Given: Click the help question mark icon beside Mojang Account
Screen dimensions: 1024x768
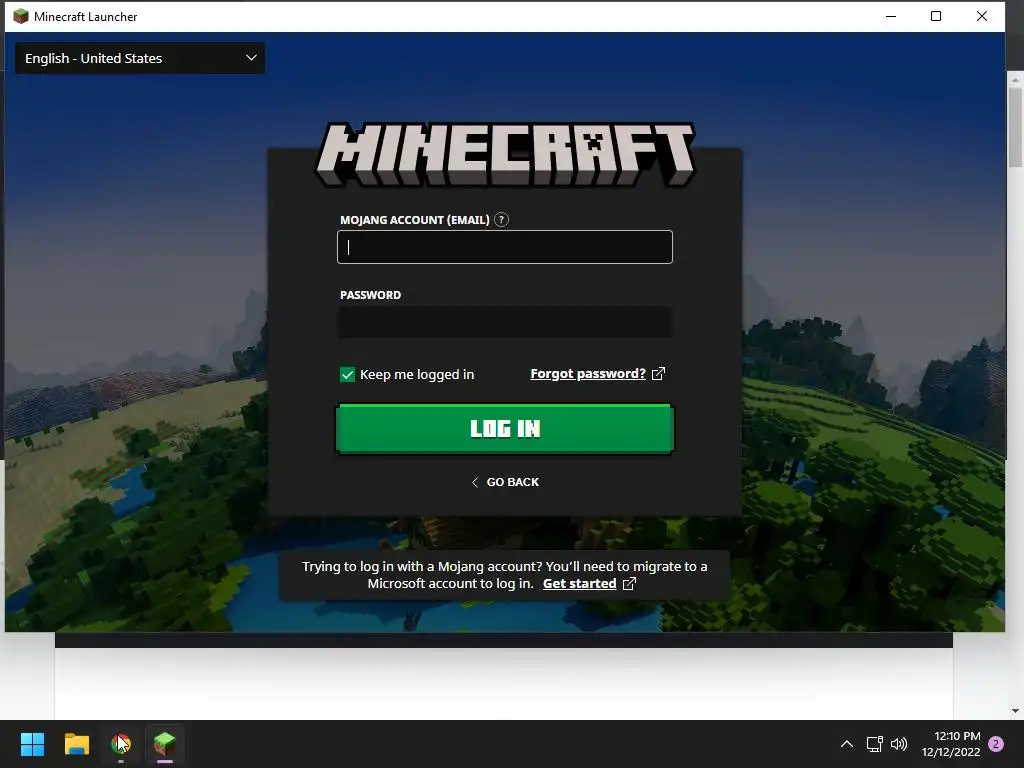Looking at the screenshot, I should point(501,219).
